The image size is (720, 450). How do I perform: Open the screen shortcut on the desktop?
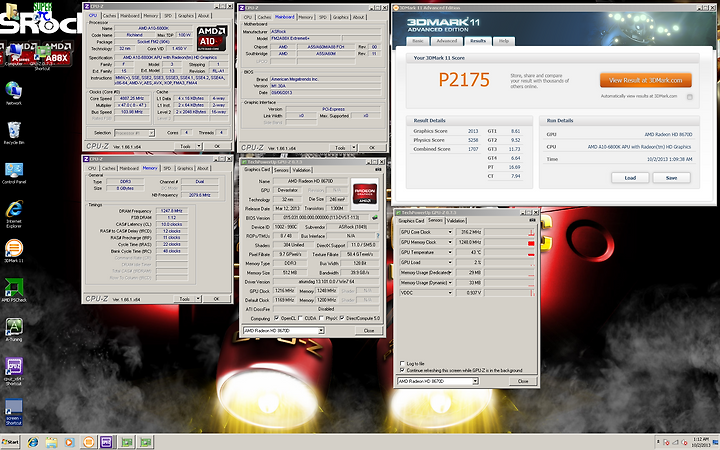click(14, 411)
